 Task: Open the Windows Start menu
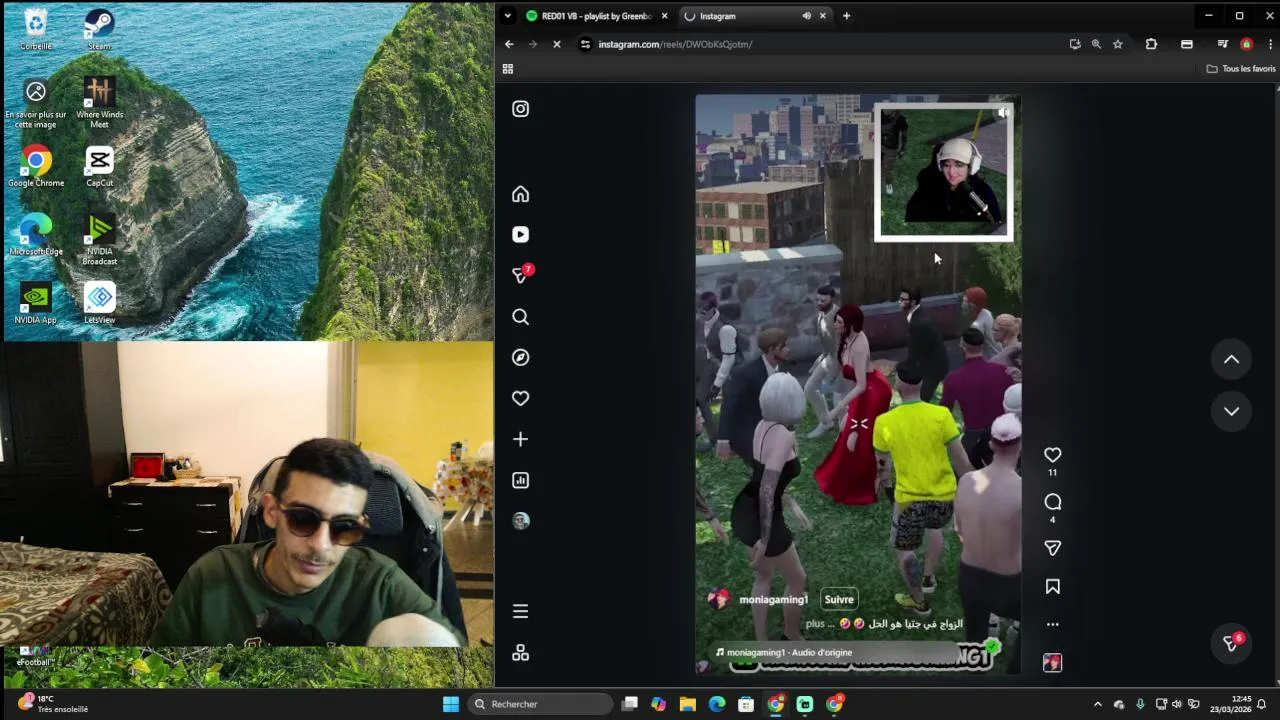coord(451,704)
